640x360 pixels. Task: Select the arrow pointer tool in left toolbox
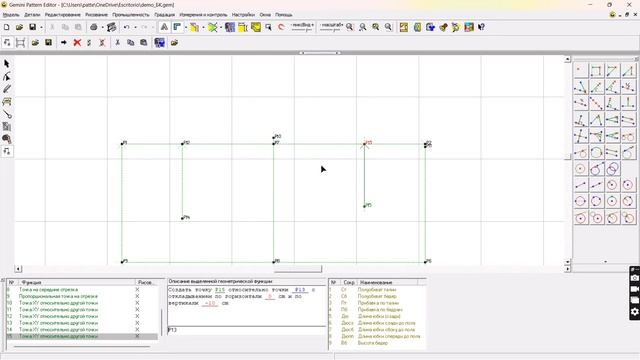(7, 64)
